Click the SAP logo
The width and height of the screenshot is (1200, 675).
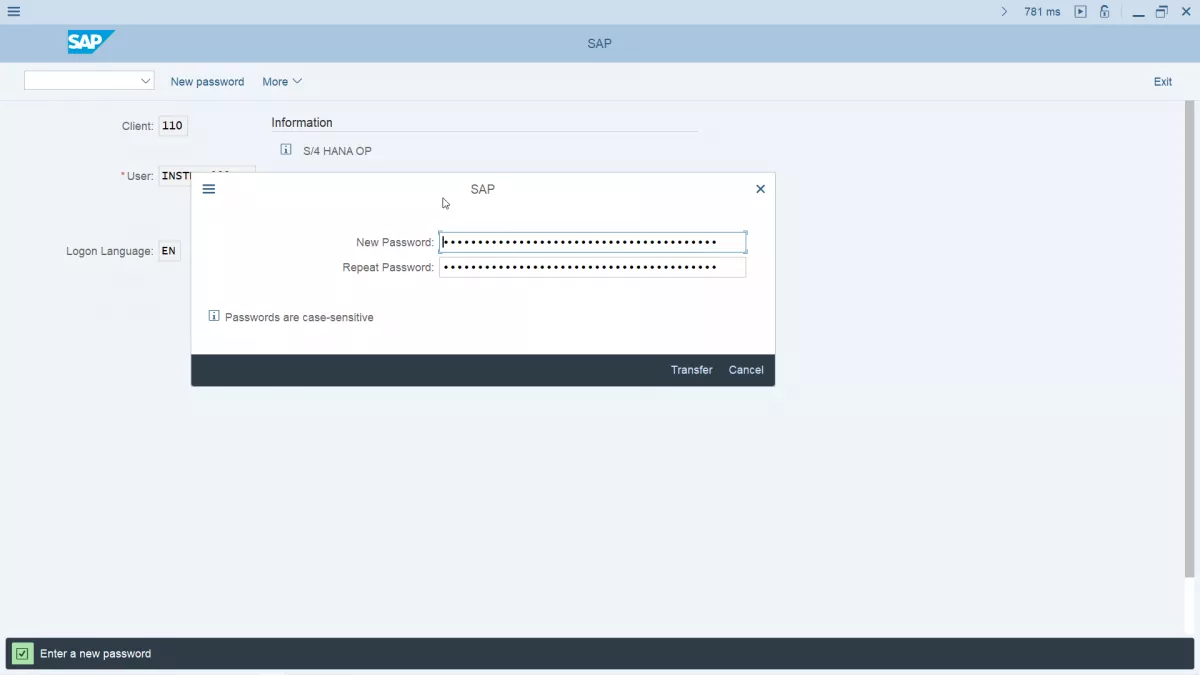click(91, 42)
